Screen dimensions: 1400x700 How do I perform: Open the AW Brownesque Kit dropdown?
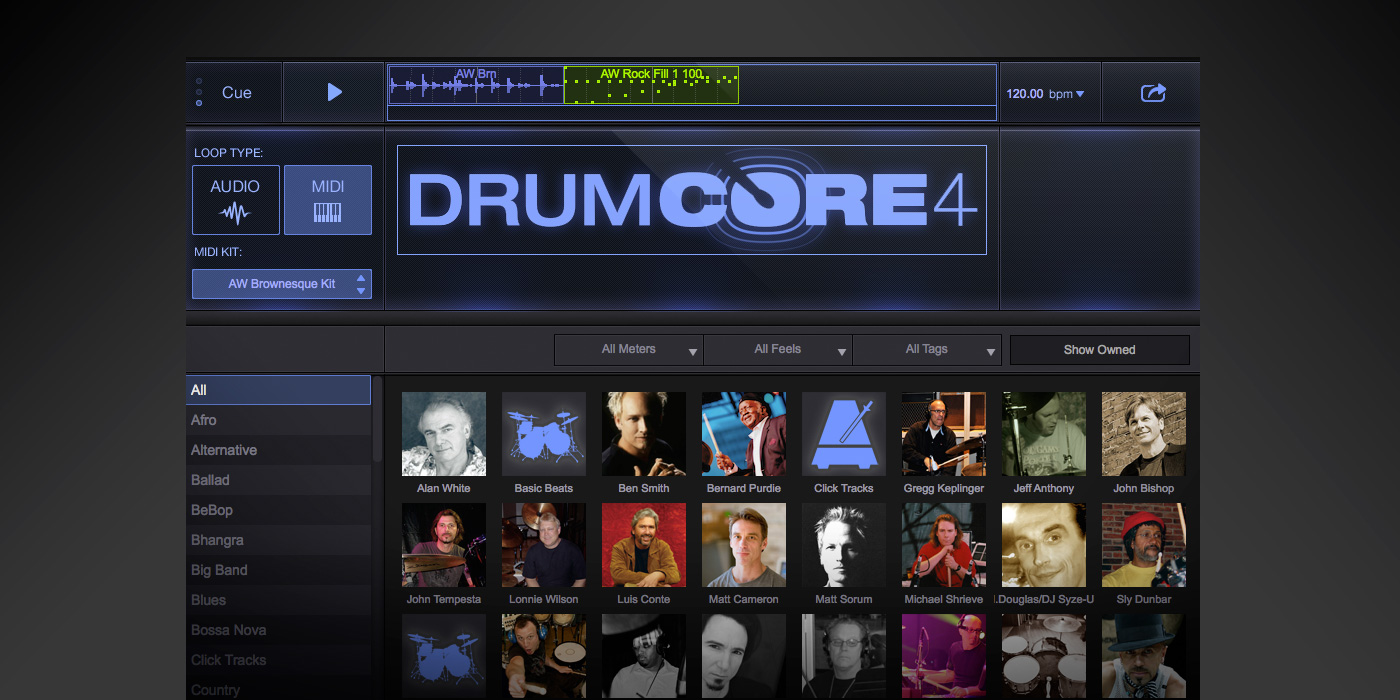click(282, 284)
